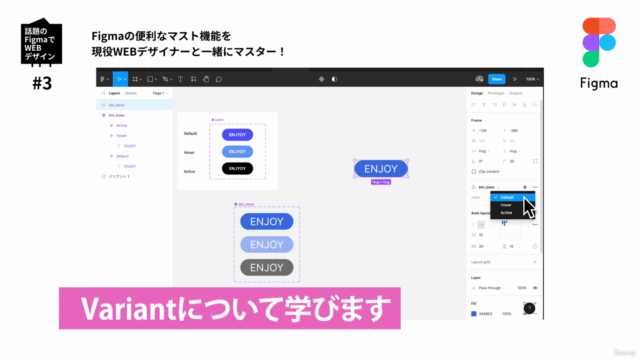Viewport: 640px width, 360px height.
Task: Open vertical resizing Hug dropdown
Action: [x=513, y=151]
